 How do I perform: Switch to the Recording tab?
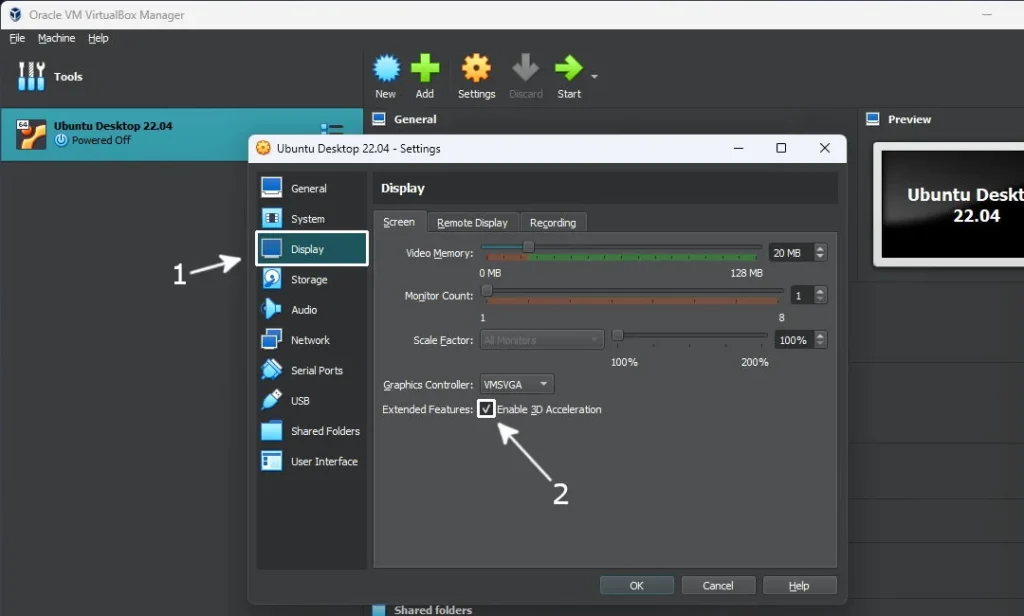tap(552, 223)
